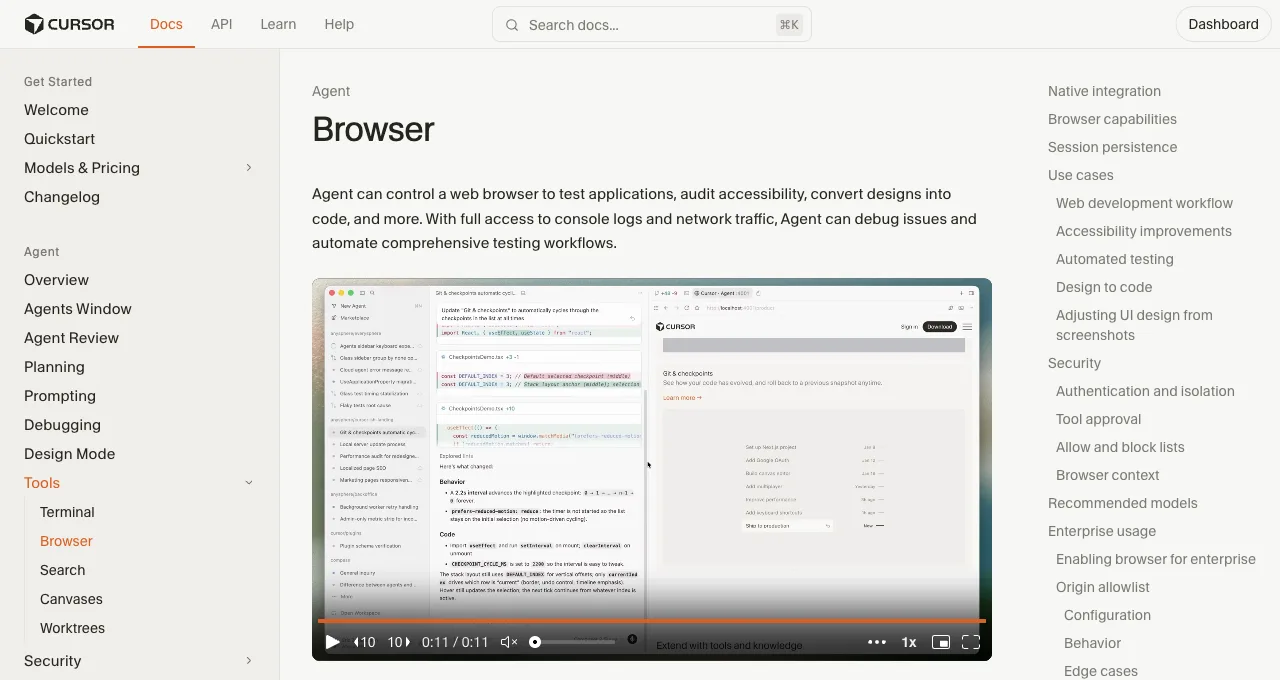Viewport: 1280px width, 680px height.
Task: Unmute the video with the speaker icon
Action: pos(509,642)
